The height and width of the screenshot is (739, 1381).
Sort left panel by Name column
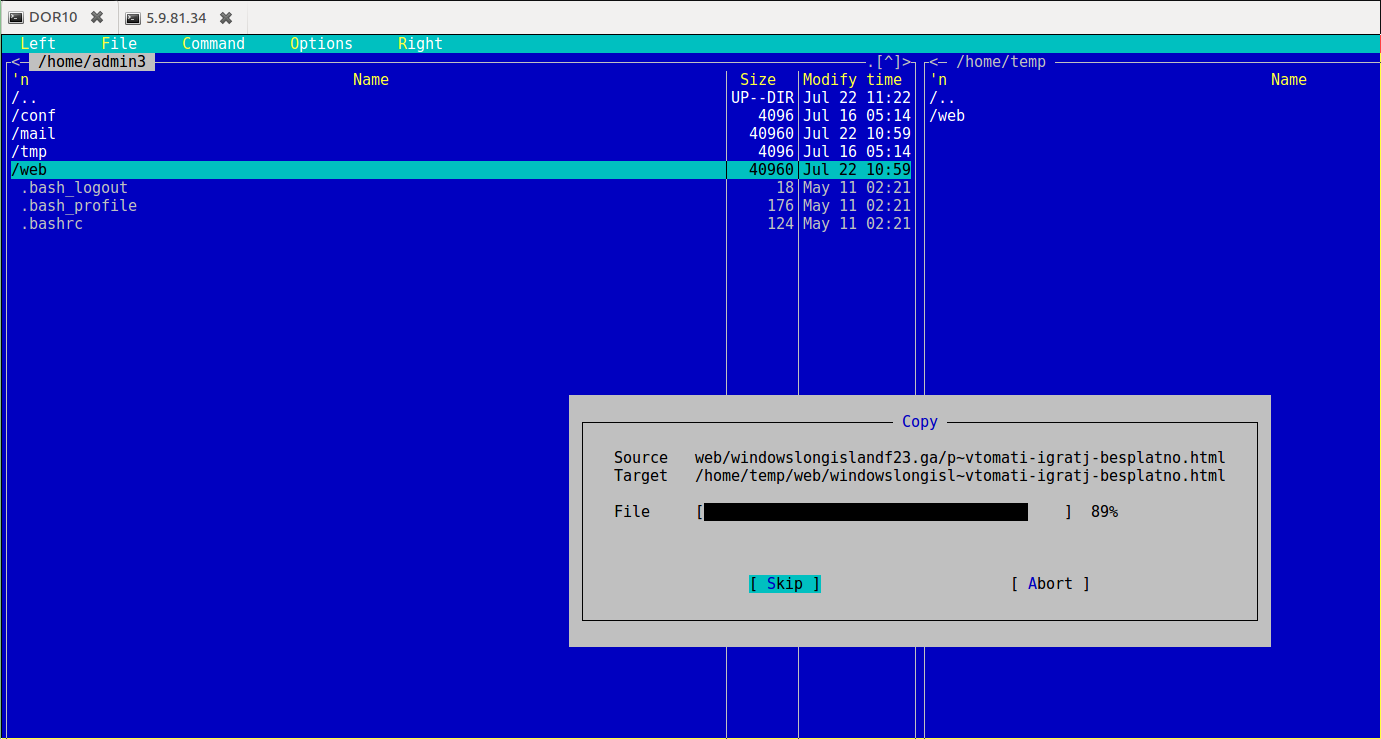point(371,80)
